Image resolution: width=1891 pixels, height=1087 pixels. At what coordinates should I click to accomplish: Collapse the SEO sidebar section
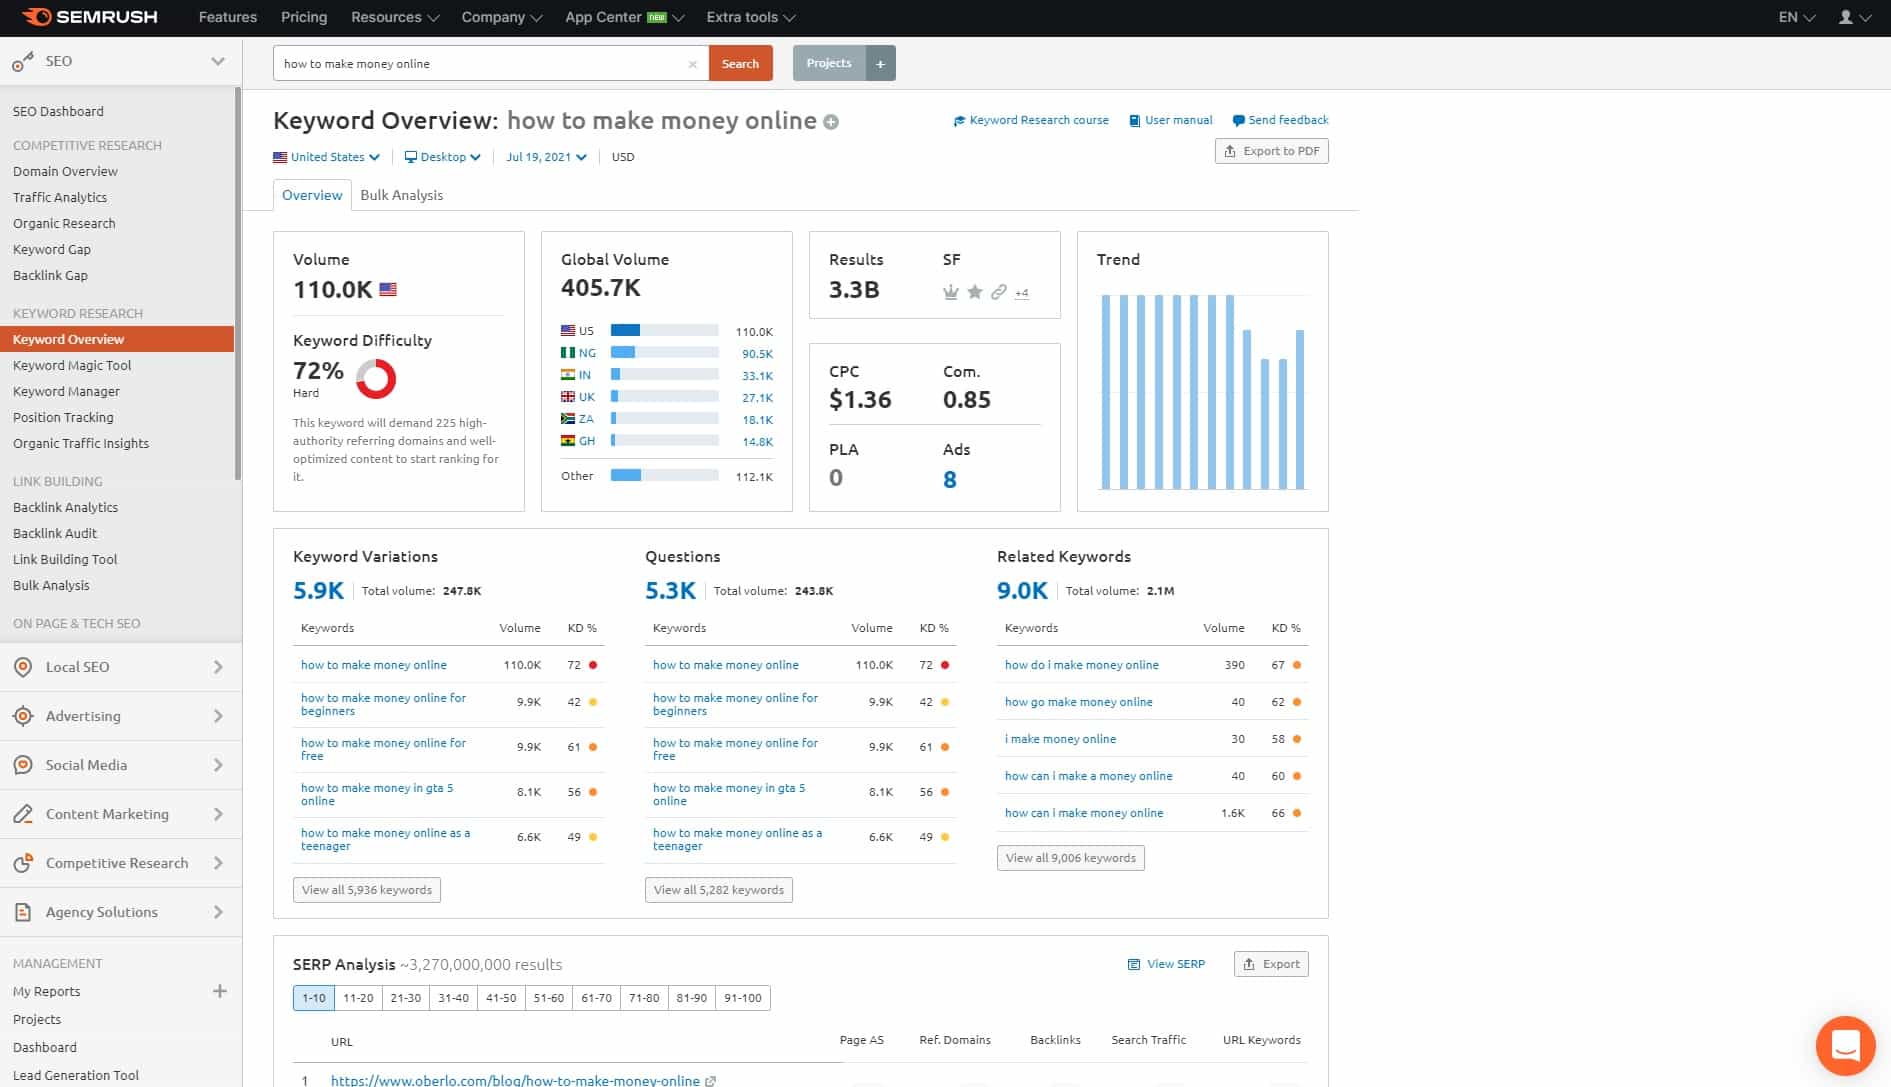point(217,61)
